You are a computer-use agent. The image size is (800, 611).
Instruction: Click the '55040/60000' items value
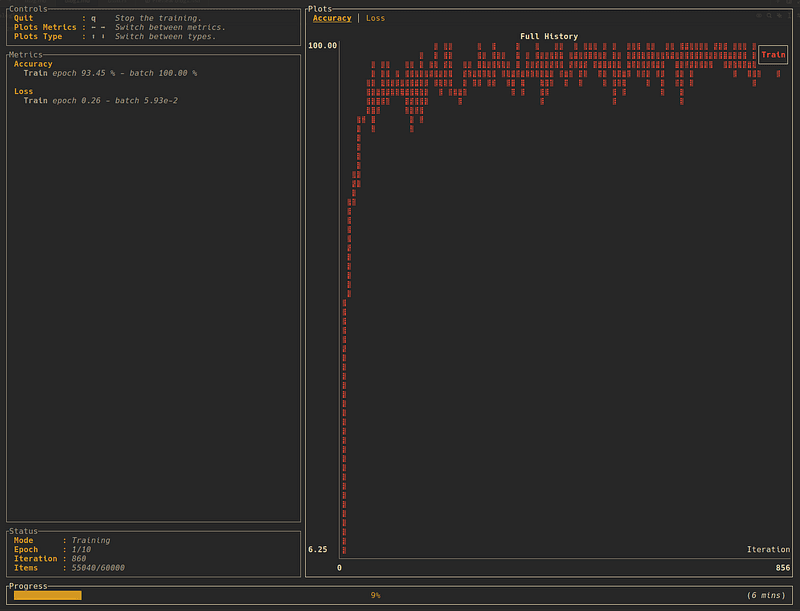[x=98, y=568]
